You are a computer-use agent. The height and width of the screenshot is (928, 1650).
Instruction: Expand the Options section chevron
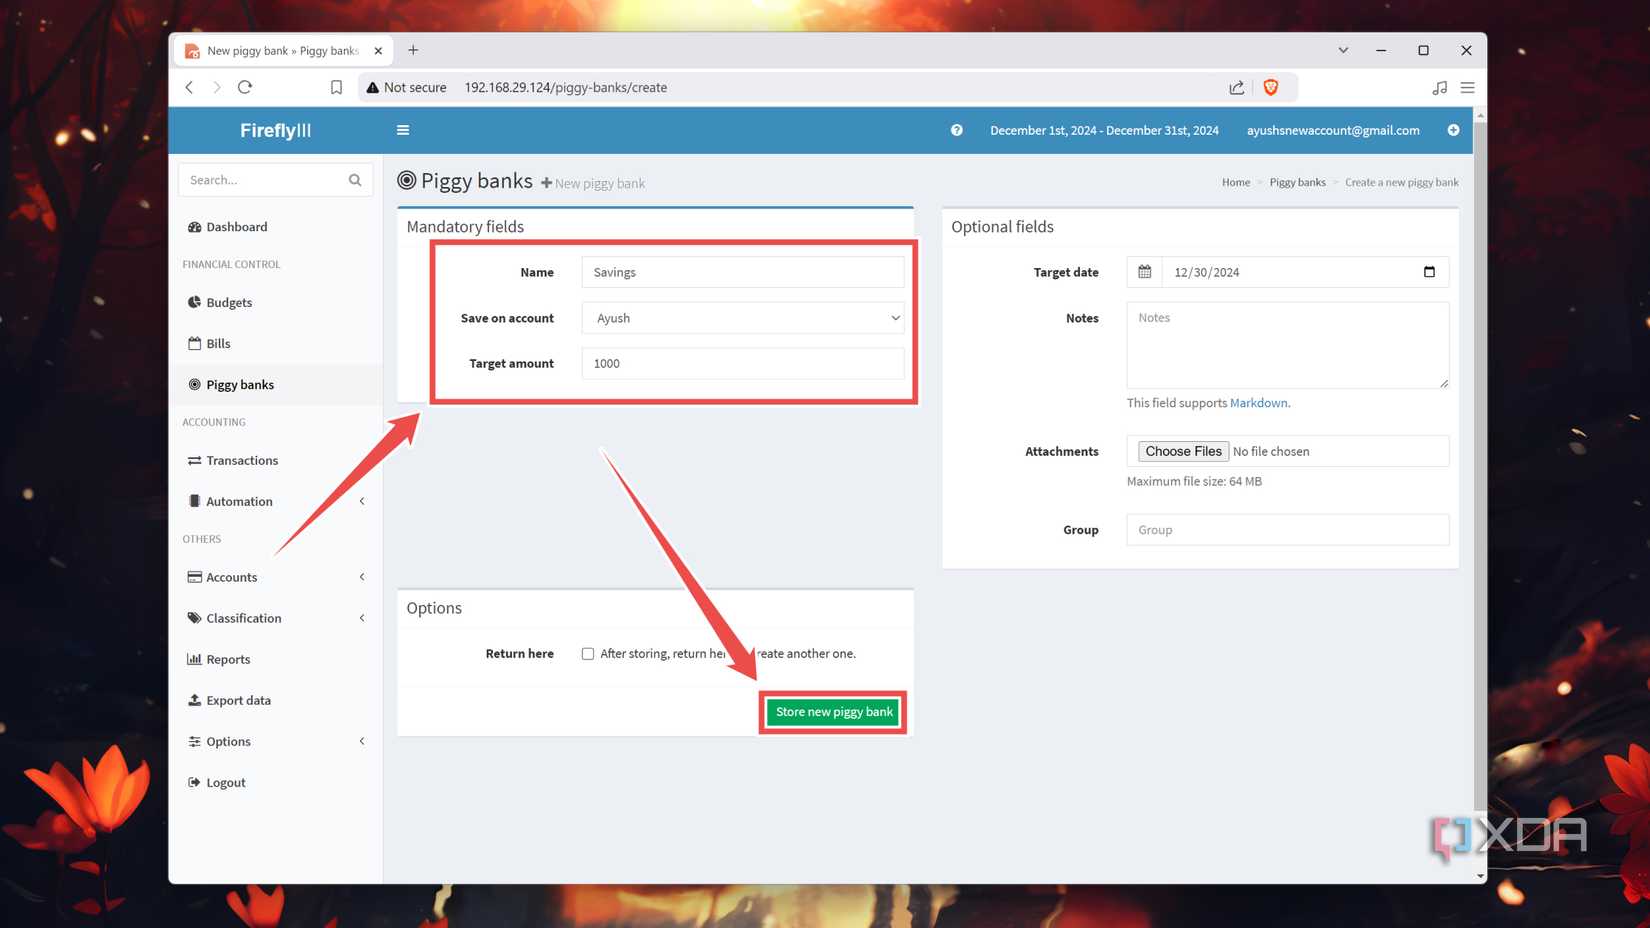tap(362, 741)
